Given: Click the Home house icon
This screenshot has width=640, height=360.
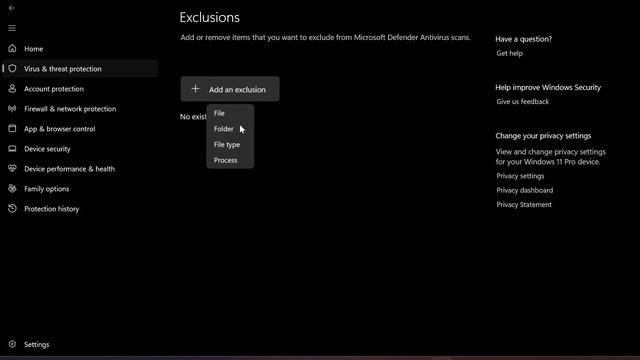Looking at the screenshot, I should pos(12,49).
